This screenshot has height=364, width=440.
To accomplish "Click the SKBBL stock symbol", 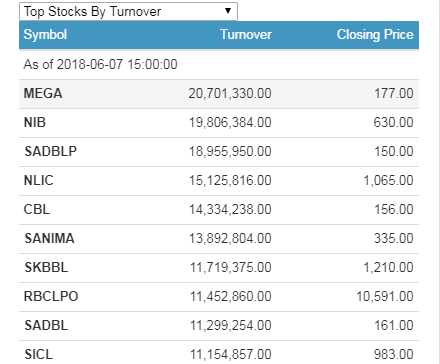I will pos(46,267).
